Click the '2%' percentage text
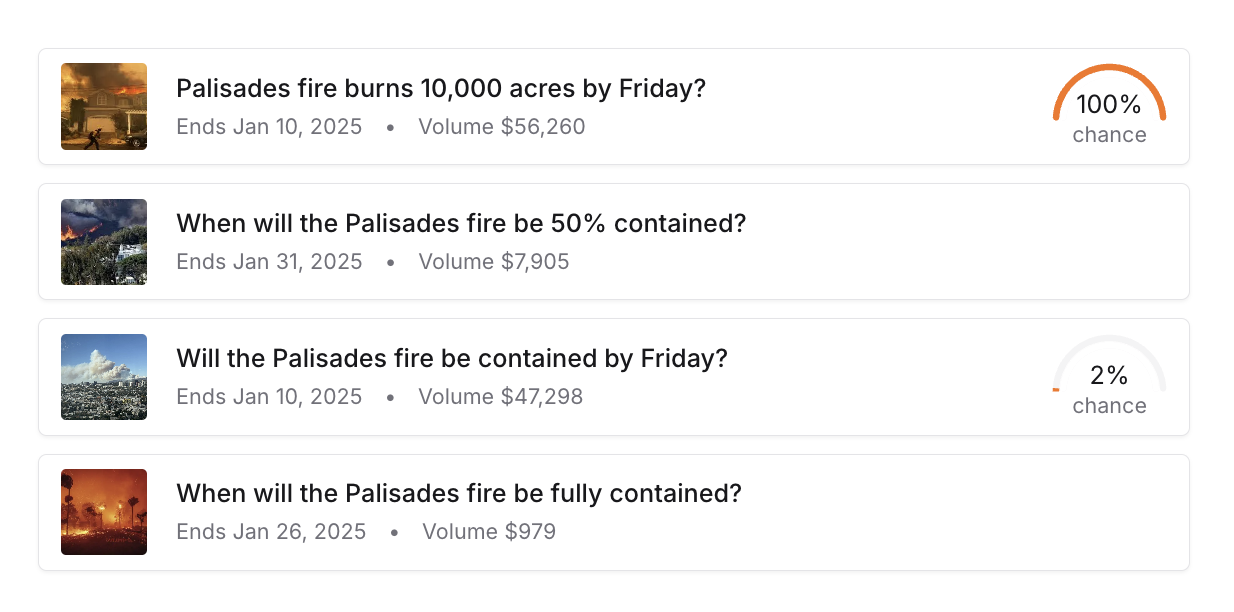 [1109, 375]
